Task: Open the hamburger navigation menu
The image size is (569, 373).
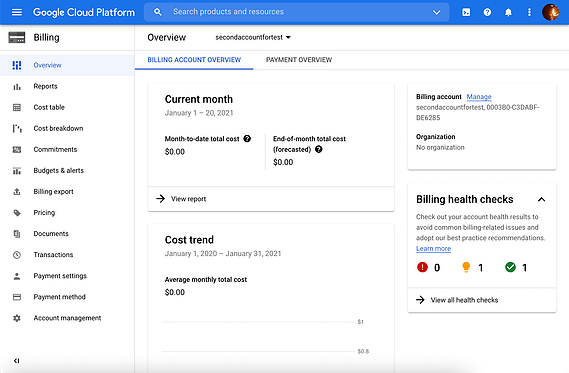Action: coord(17,12)
